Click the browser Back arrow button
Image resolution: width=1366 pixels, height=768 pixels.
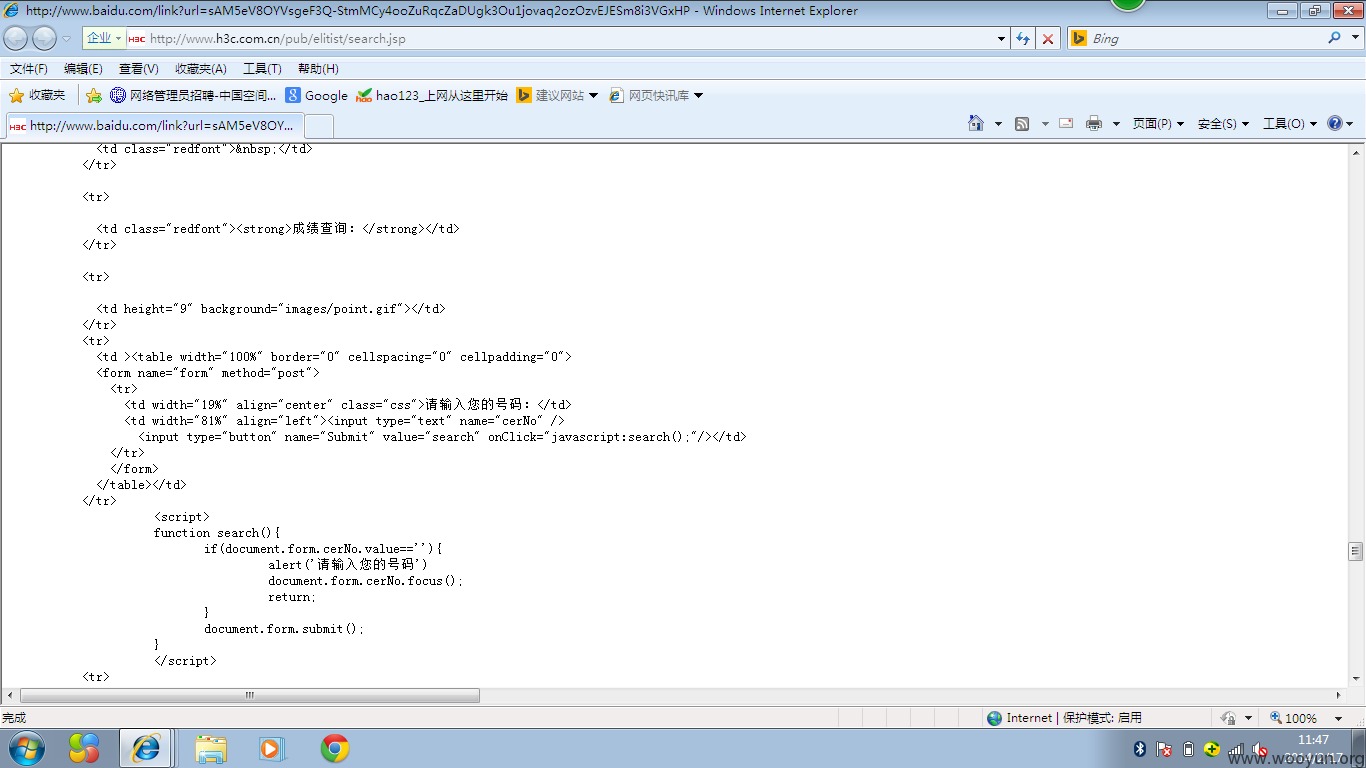(x=16, y=38)
